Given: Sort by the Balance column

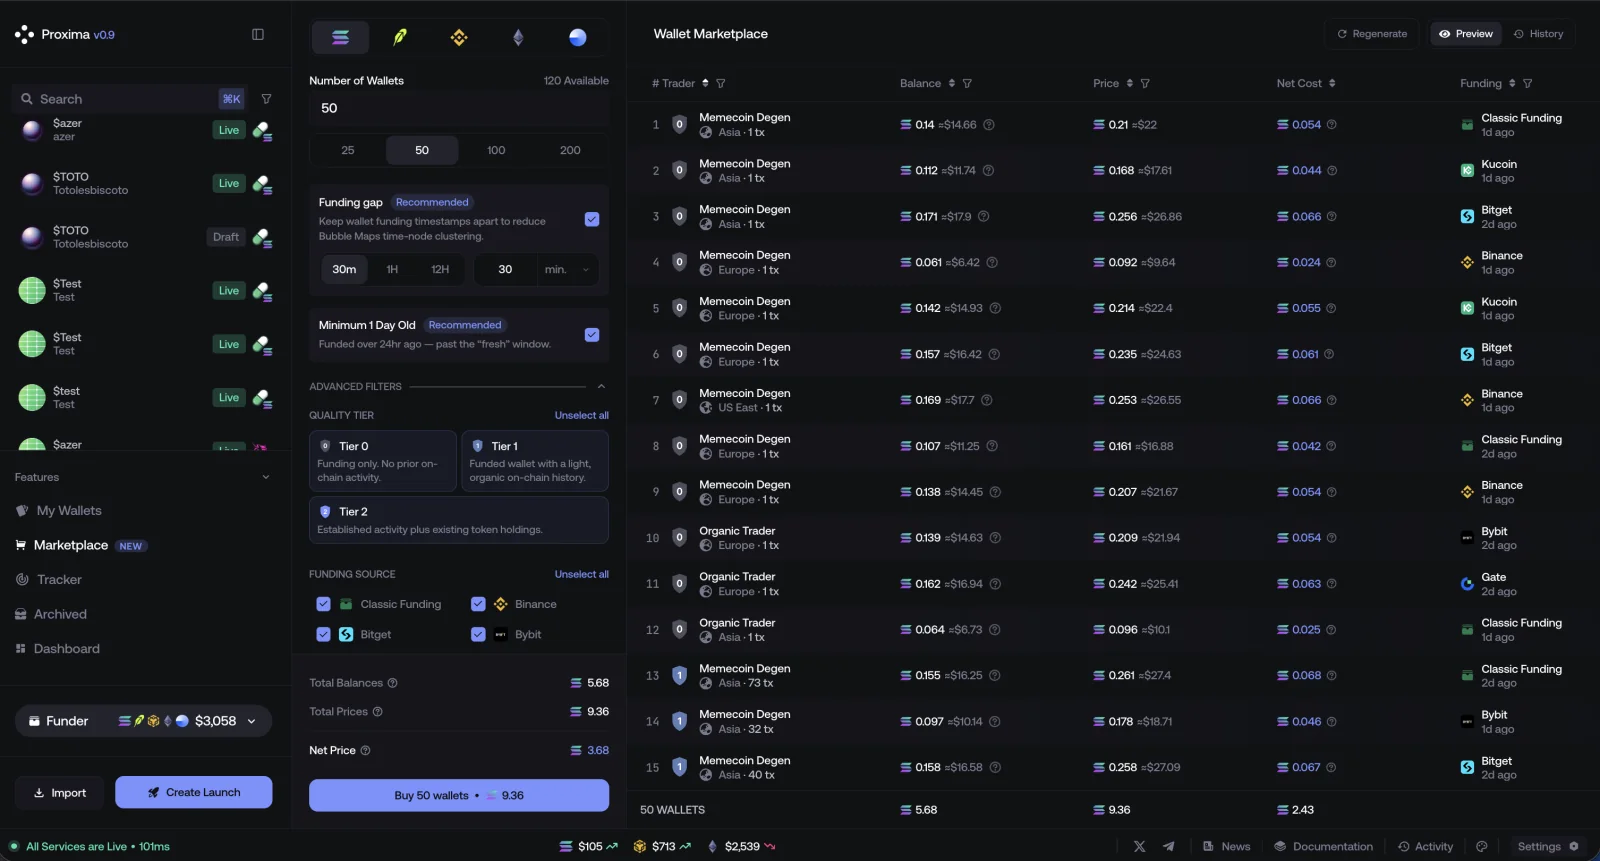Looking at the screenshot, I should (x=952, y=83).
